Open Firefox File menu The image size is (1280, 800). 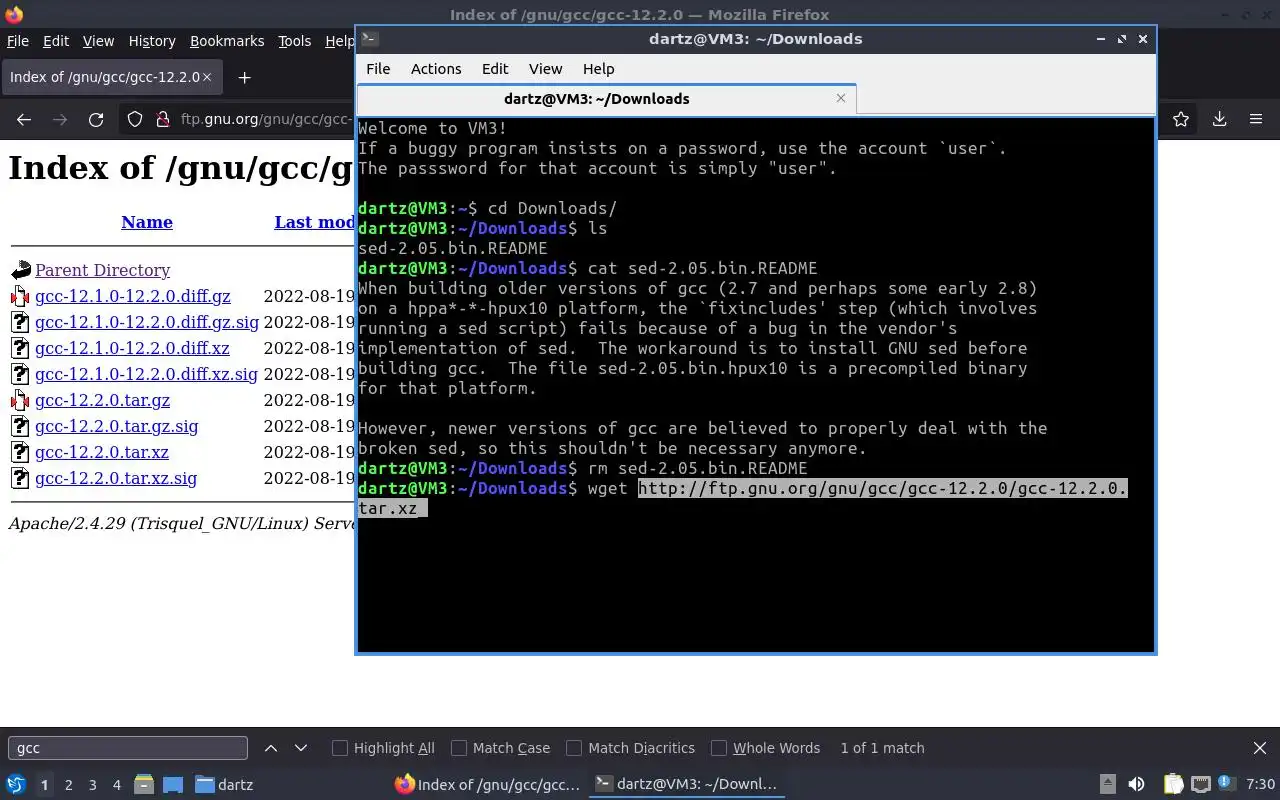[18, 41]
